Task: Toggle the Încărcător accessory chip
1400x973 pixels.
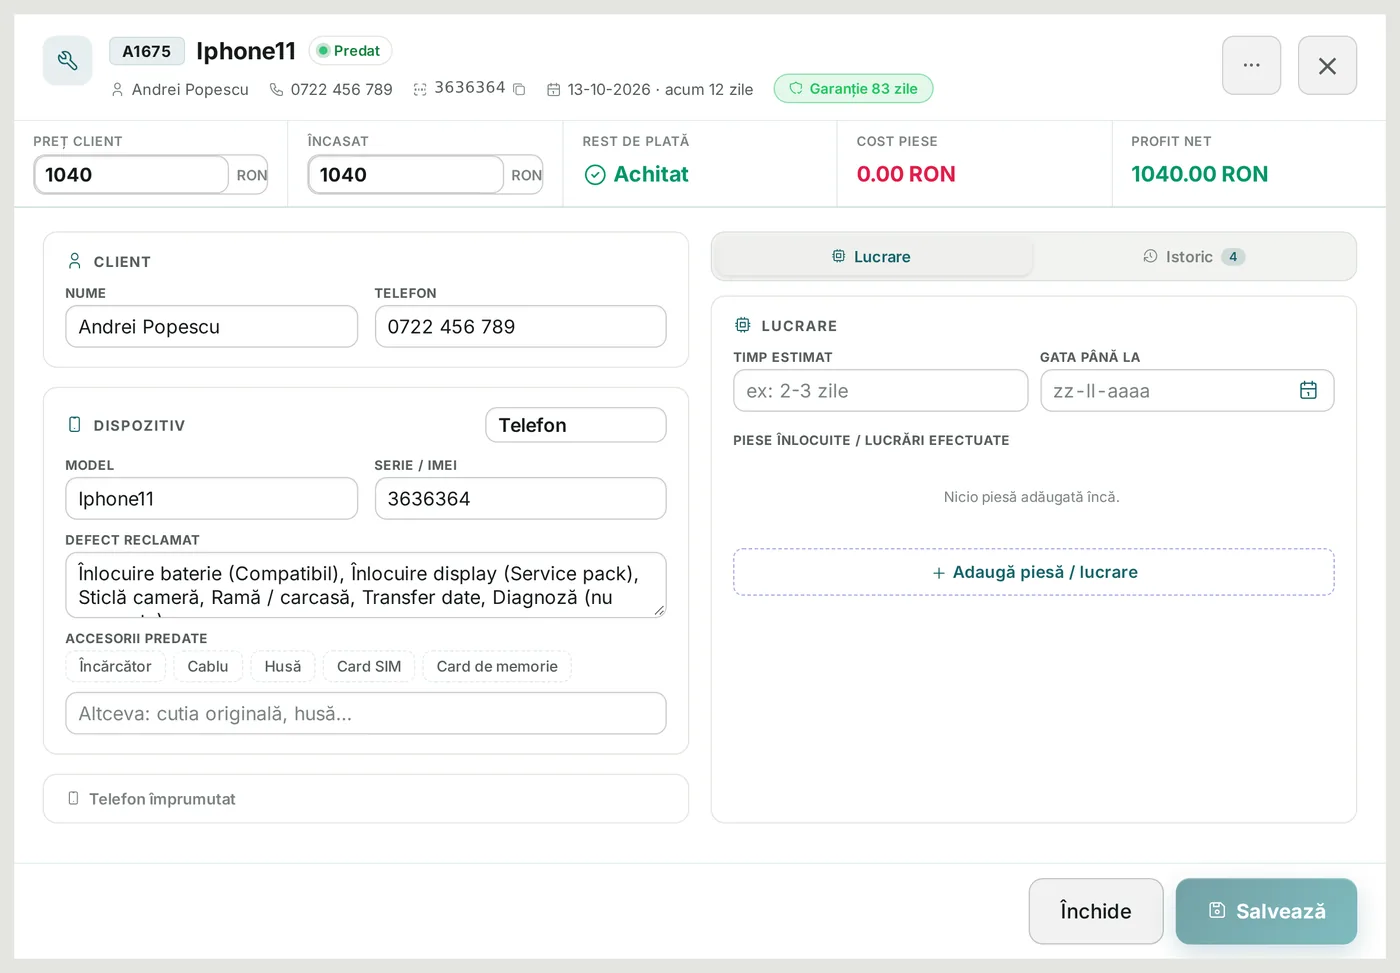Action: [115, 666]
